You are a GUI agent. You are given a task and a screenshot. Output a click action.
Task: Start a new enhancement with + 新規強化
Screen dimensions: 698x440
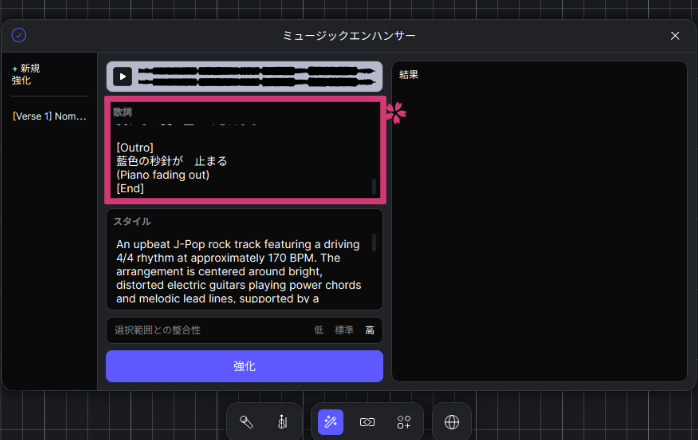[26, 74]
